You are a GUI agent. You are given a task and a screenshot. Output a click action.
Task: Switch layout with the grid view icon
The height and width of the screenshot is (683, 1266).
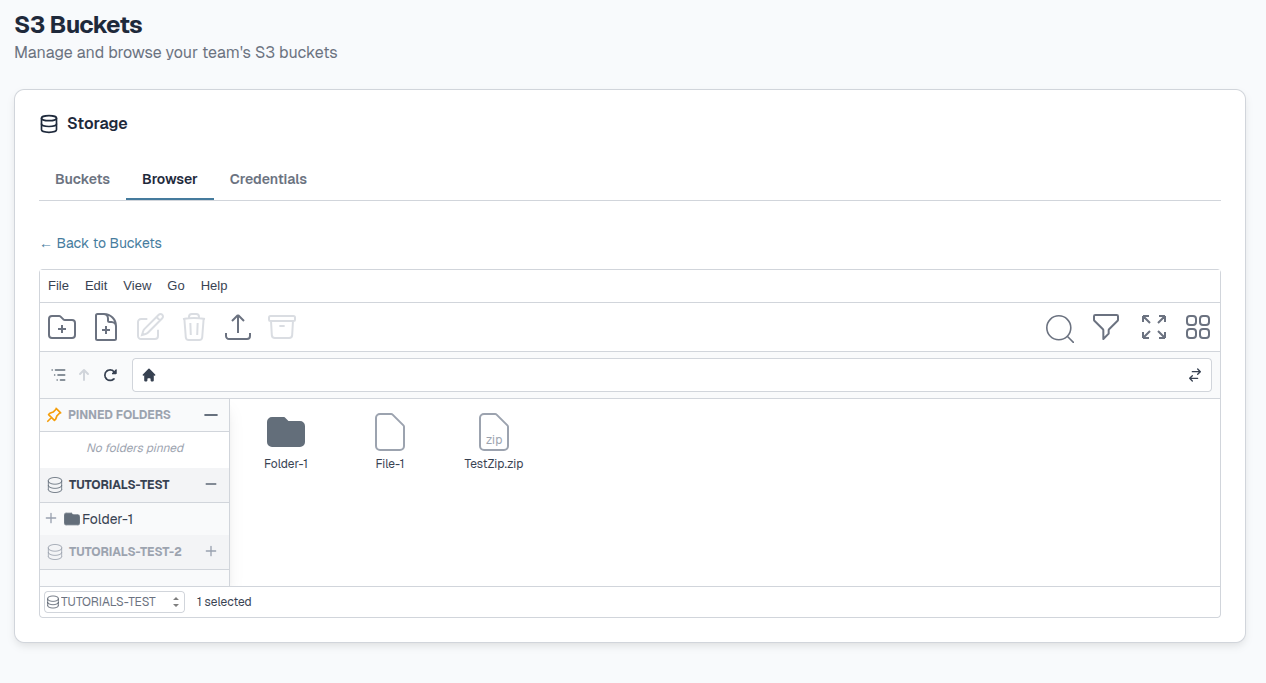click(1198, 327)
